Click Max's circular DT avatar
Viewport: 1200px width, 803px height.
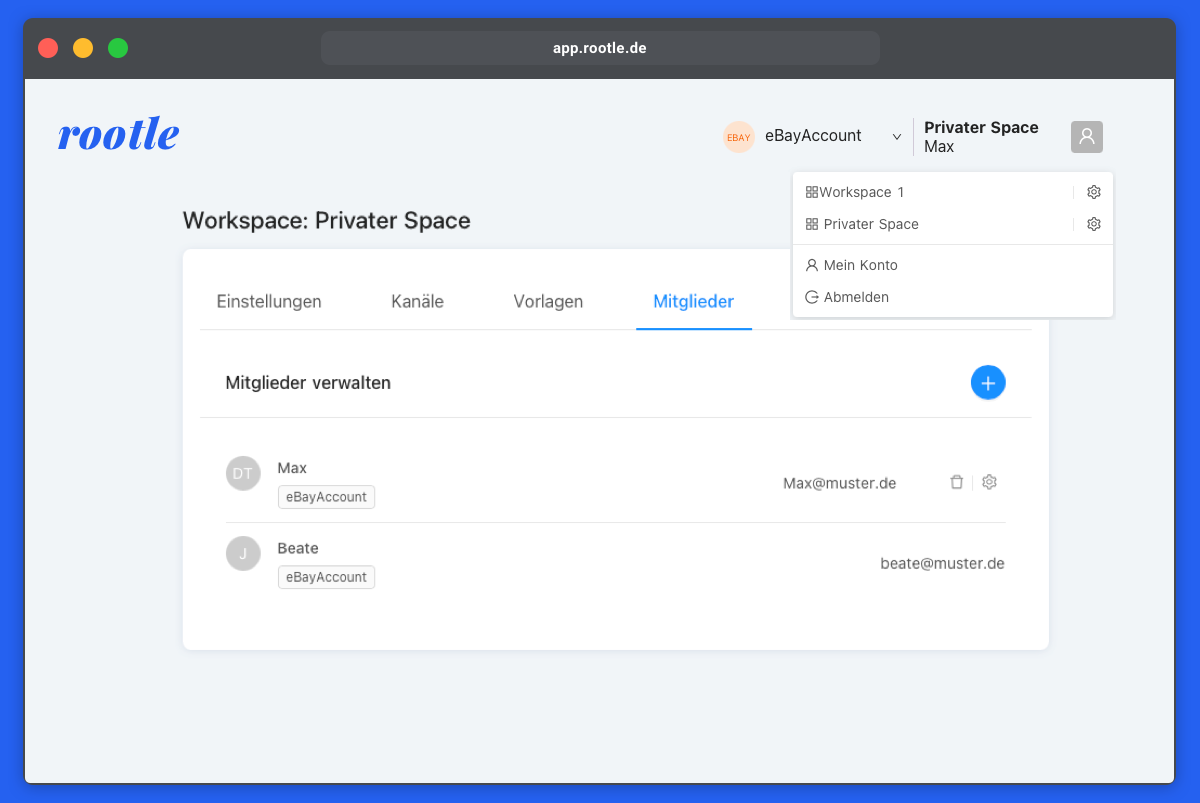[x=243, y=473]
